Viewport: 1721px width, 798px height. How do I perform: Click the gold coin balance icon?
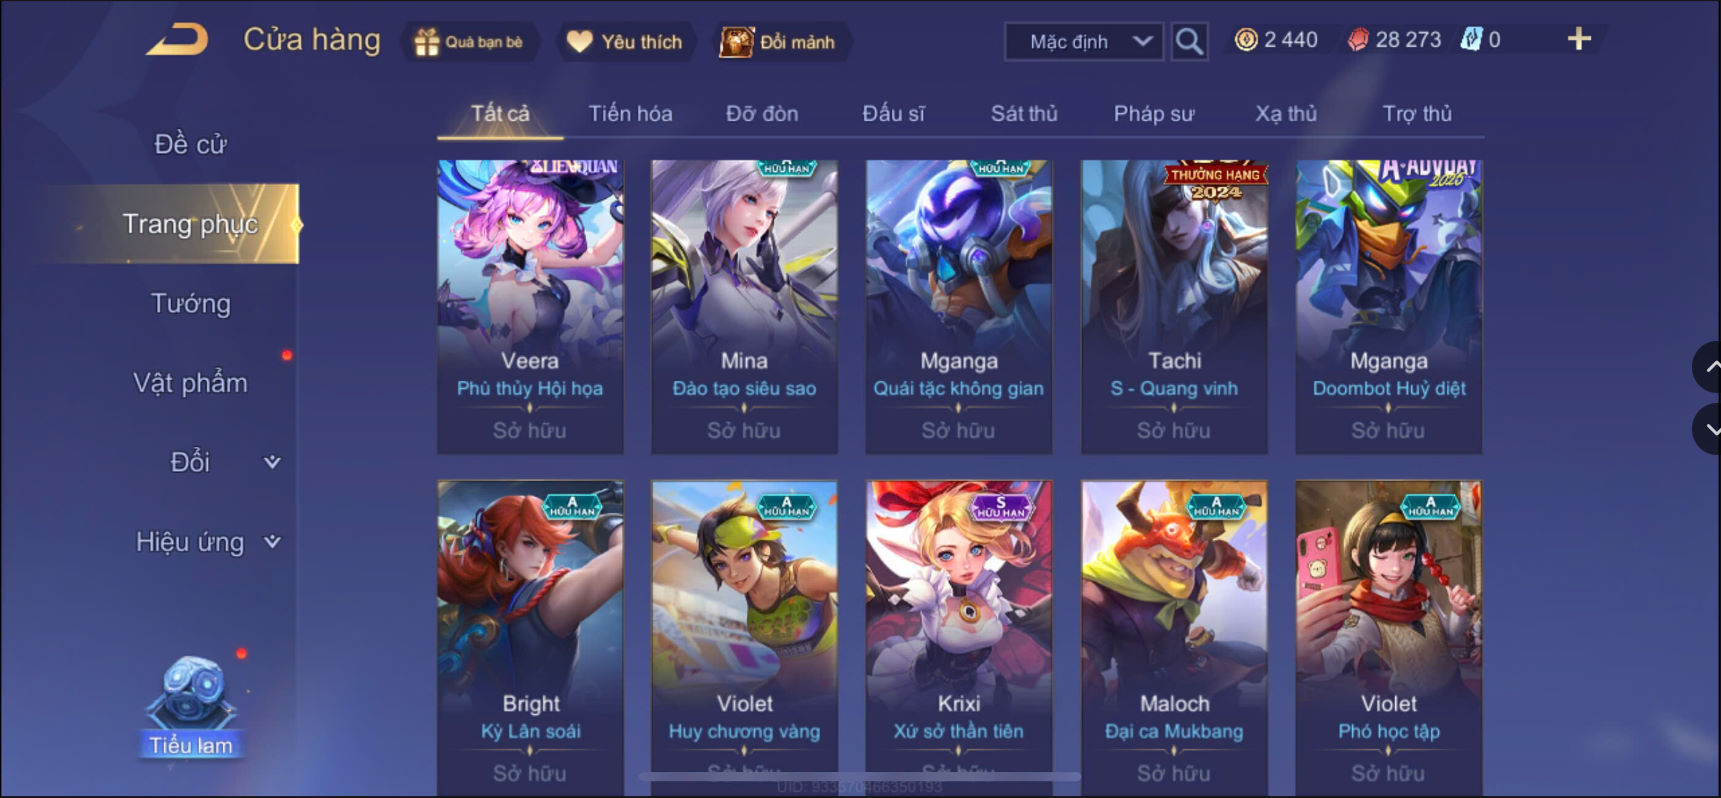[x=1246, y=40]
